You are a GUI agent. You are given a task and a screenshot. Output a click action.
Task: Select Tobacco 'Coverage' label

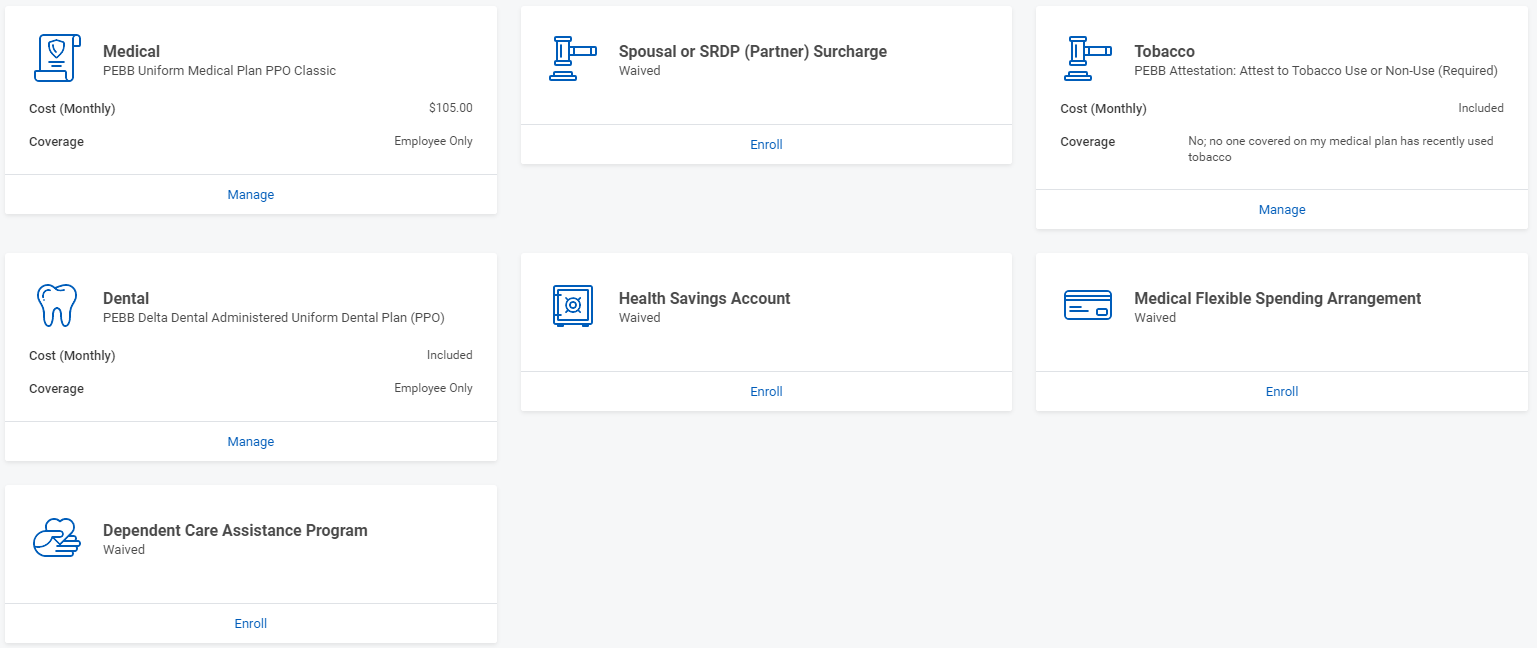pos(1087,142)
